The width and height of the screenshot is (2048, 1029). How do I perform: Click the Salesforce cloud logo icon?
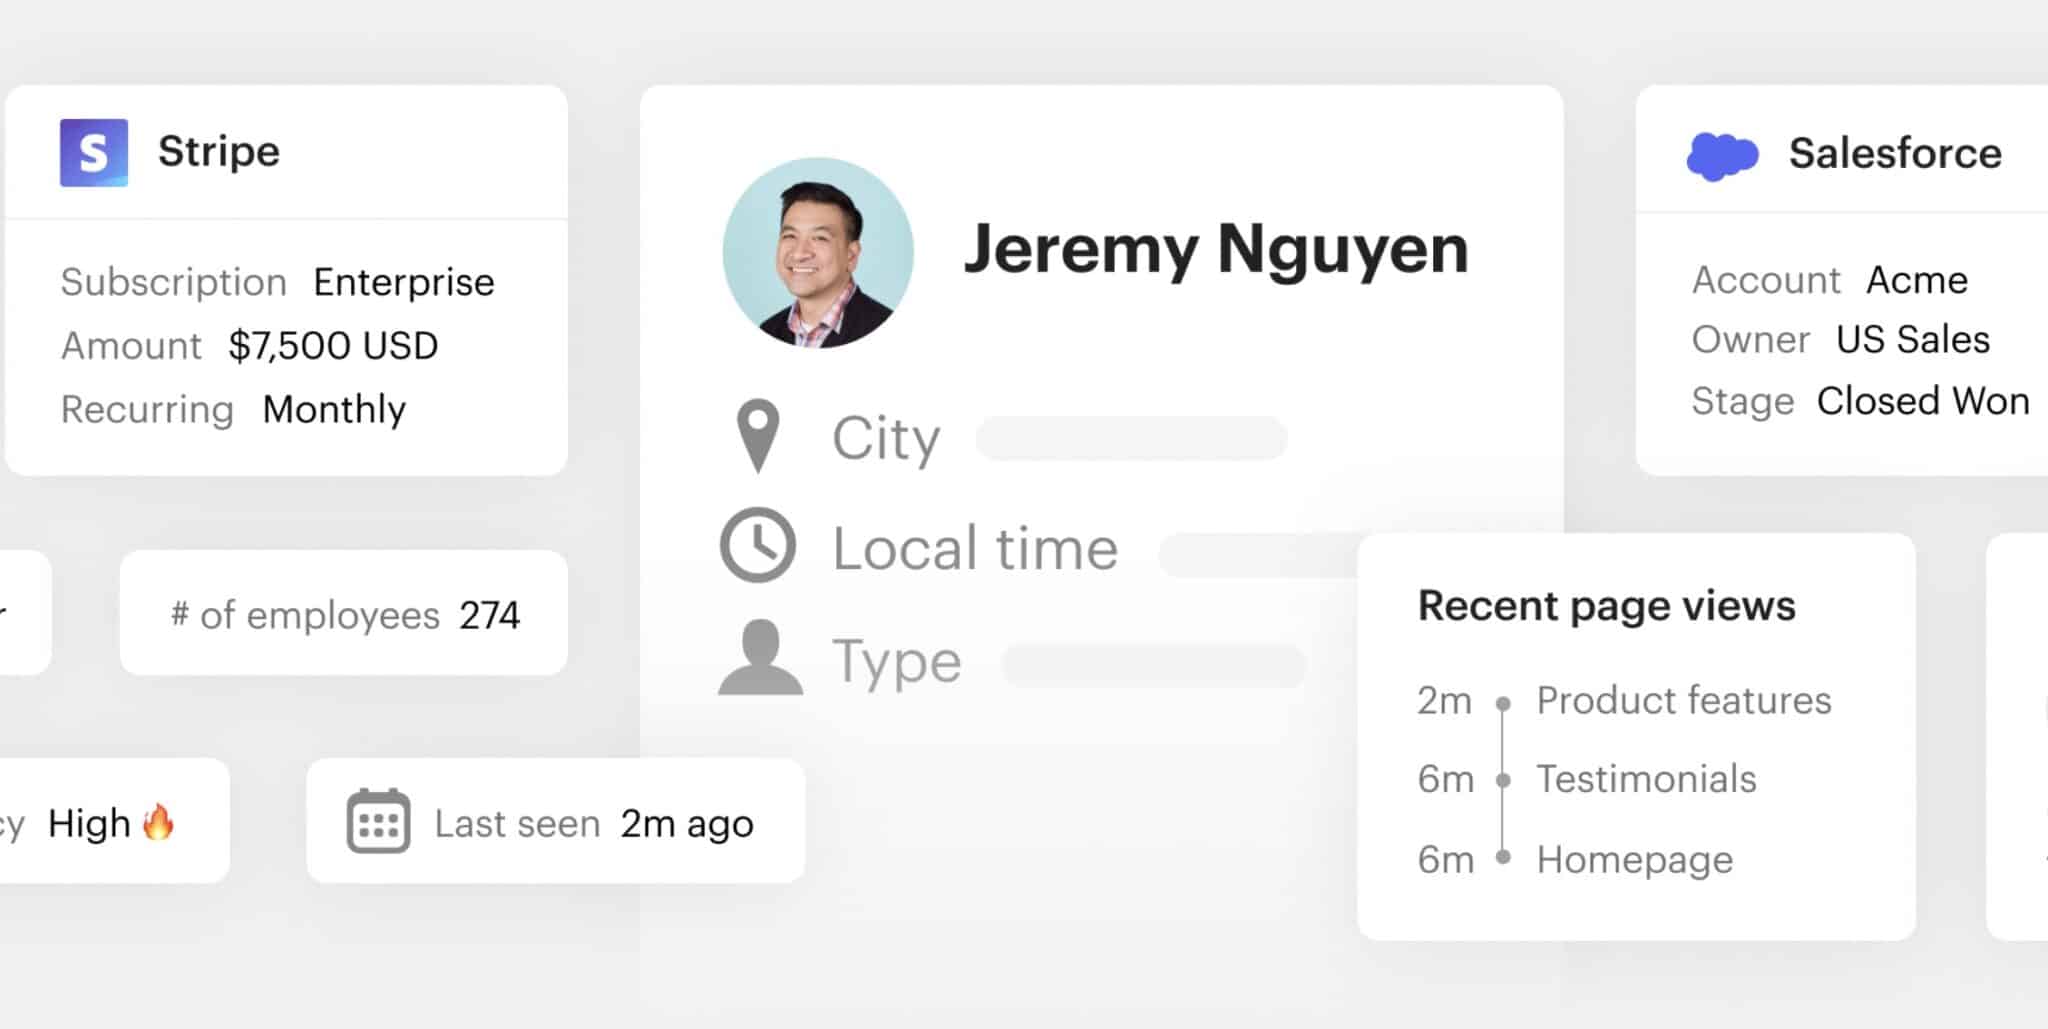(x=1722, y=156)
